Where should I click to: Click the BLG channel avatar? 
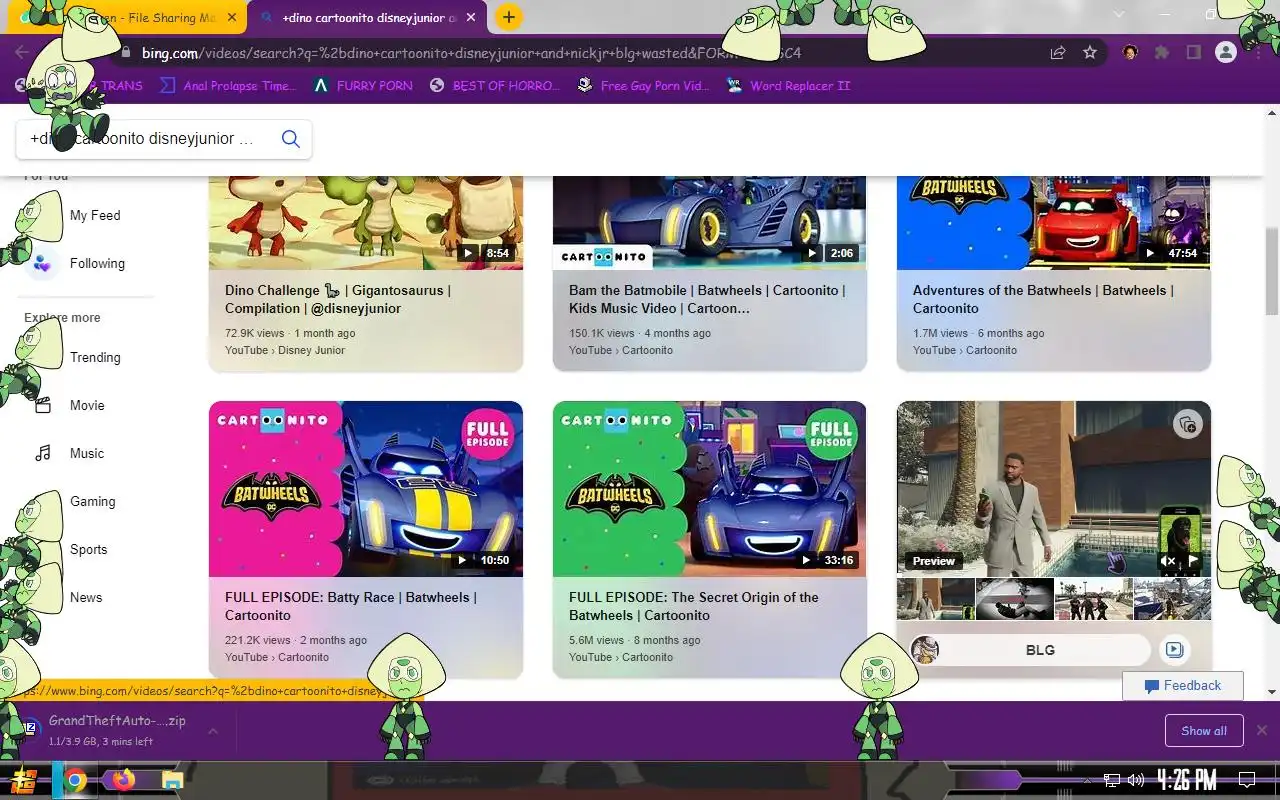pos(925,650)
